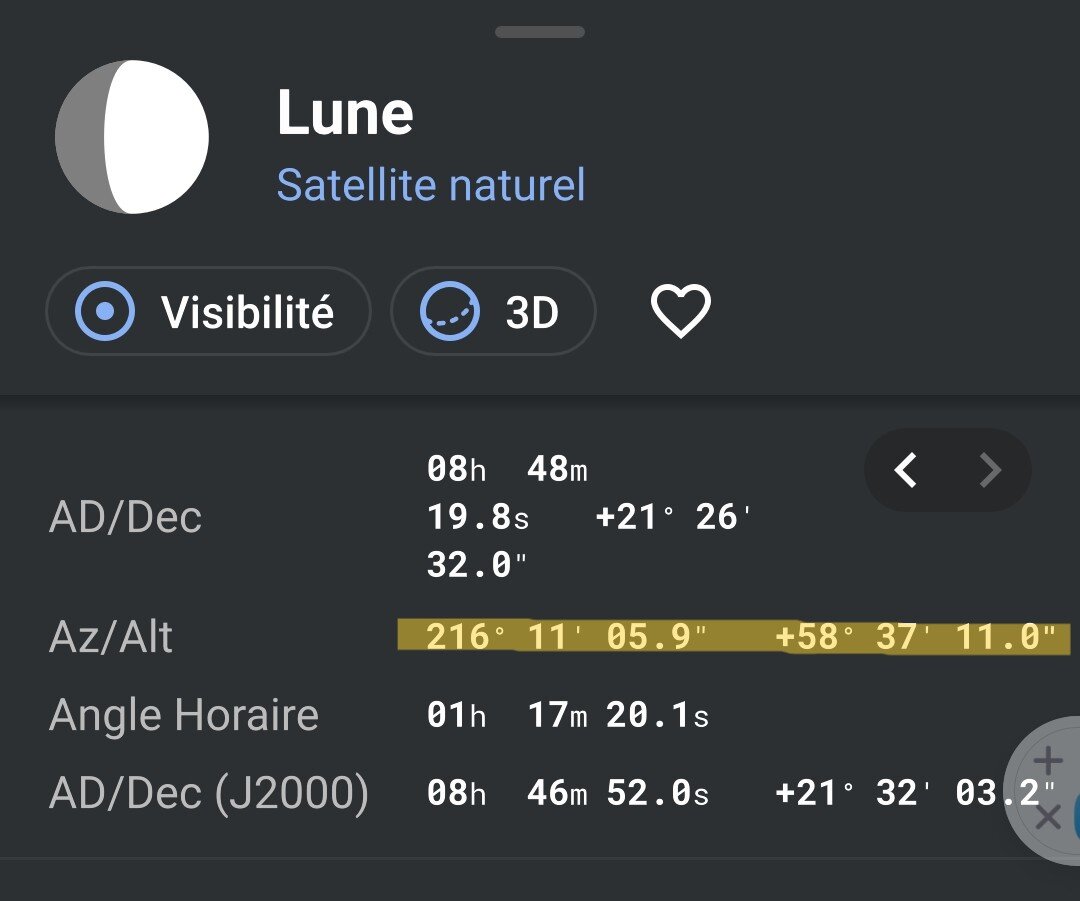Tap the 08h 48m AD value
The width and height of the screenshot is (1080, 901).
[x=507, y=468]
